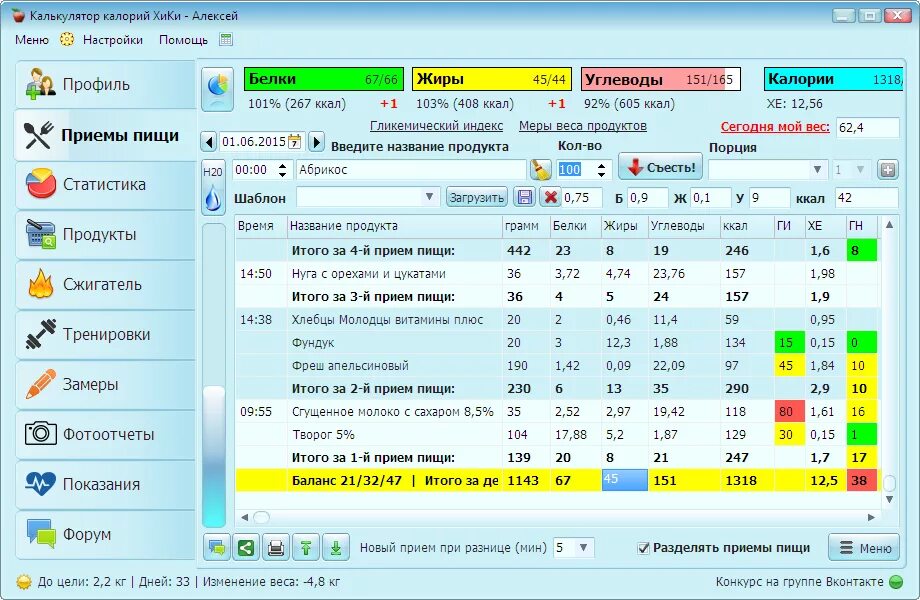Open Показания health readings
Image resolution: width=920 pixels, height=600 pixels.
coord(106,484)
